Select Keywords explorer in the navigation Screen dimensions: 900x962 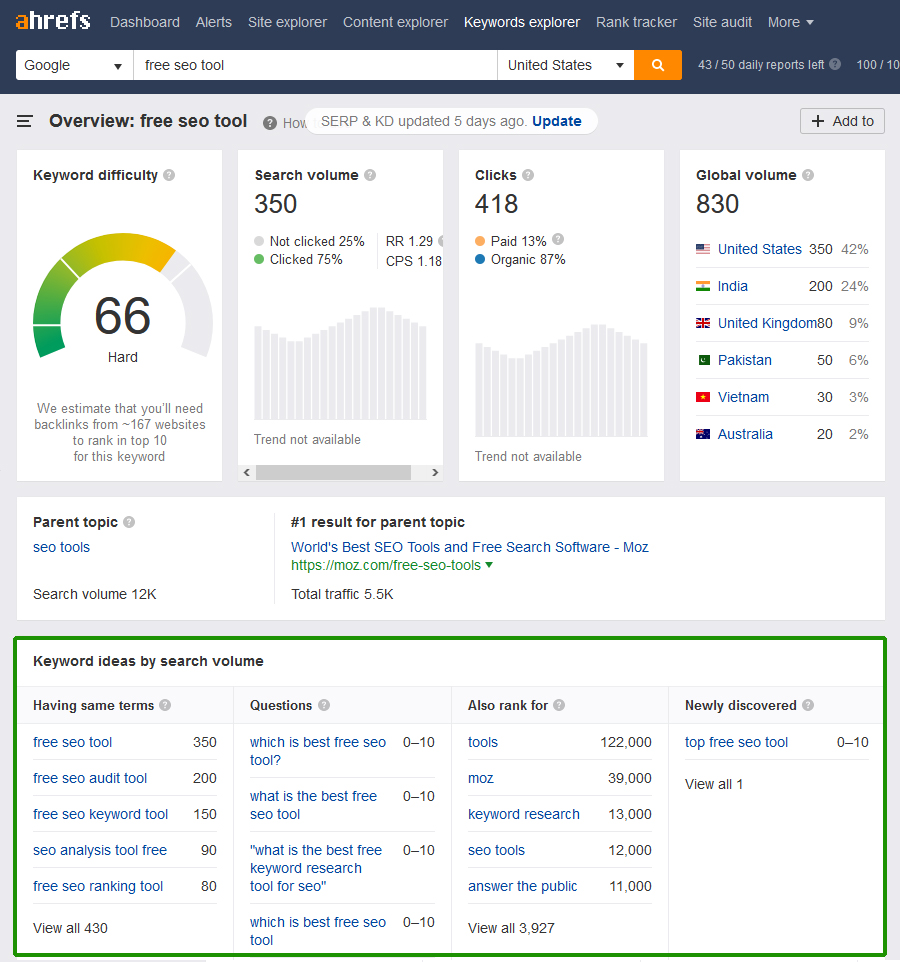[521, 22]
